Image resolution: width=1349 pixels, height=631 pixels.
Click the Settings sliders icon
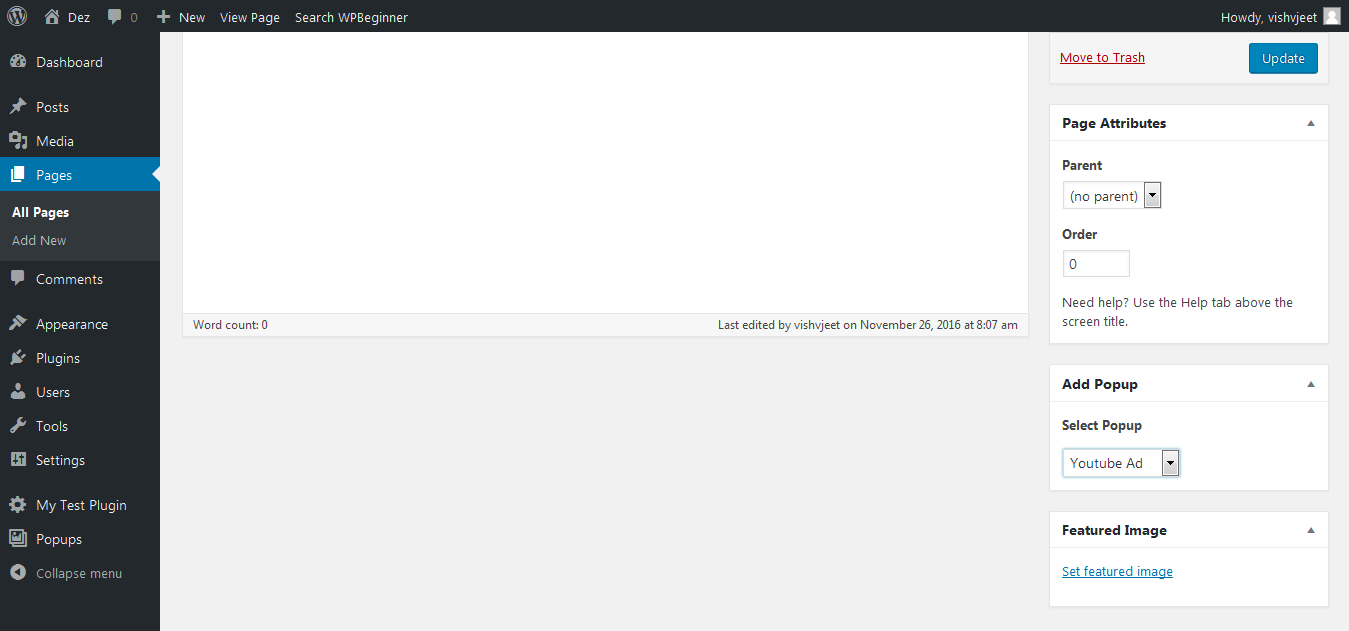pyautogui.click(x=18, y=460)
